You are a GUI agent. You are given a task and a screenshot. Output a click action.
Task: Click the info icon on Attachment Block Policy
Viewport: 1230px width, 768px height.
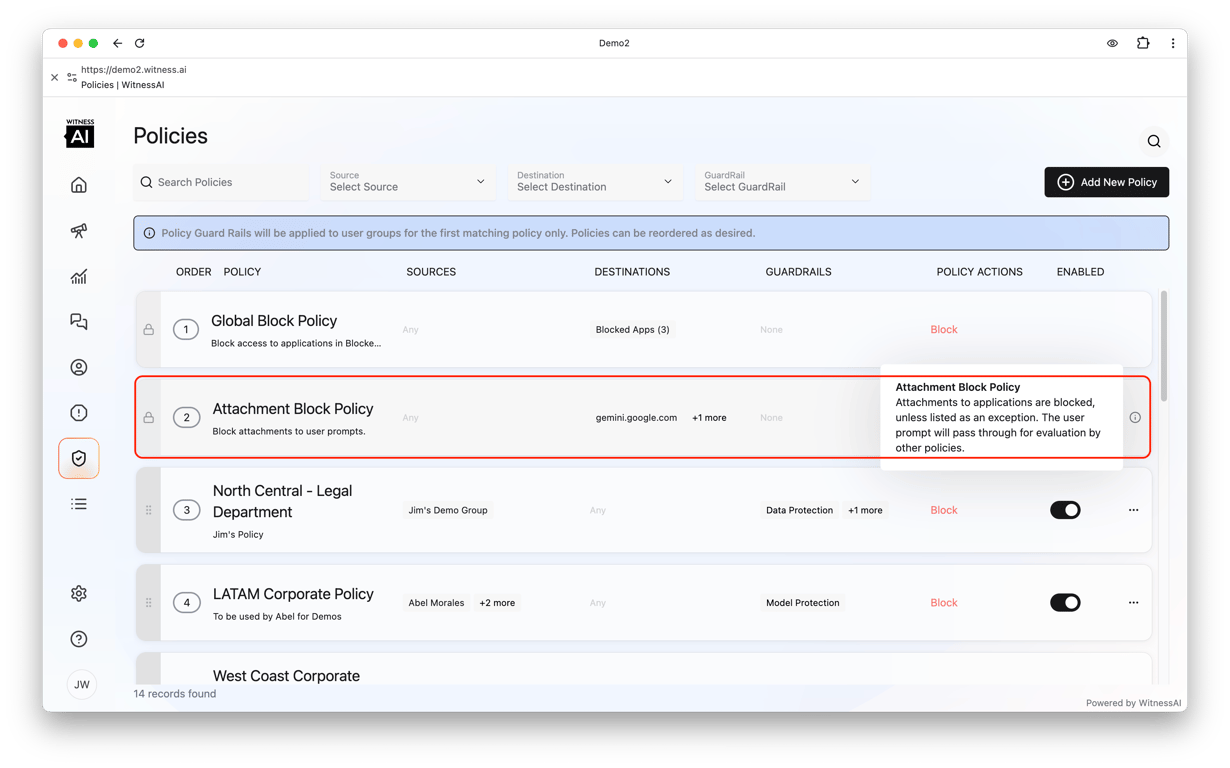(x=1135, y=417)
